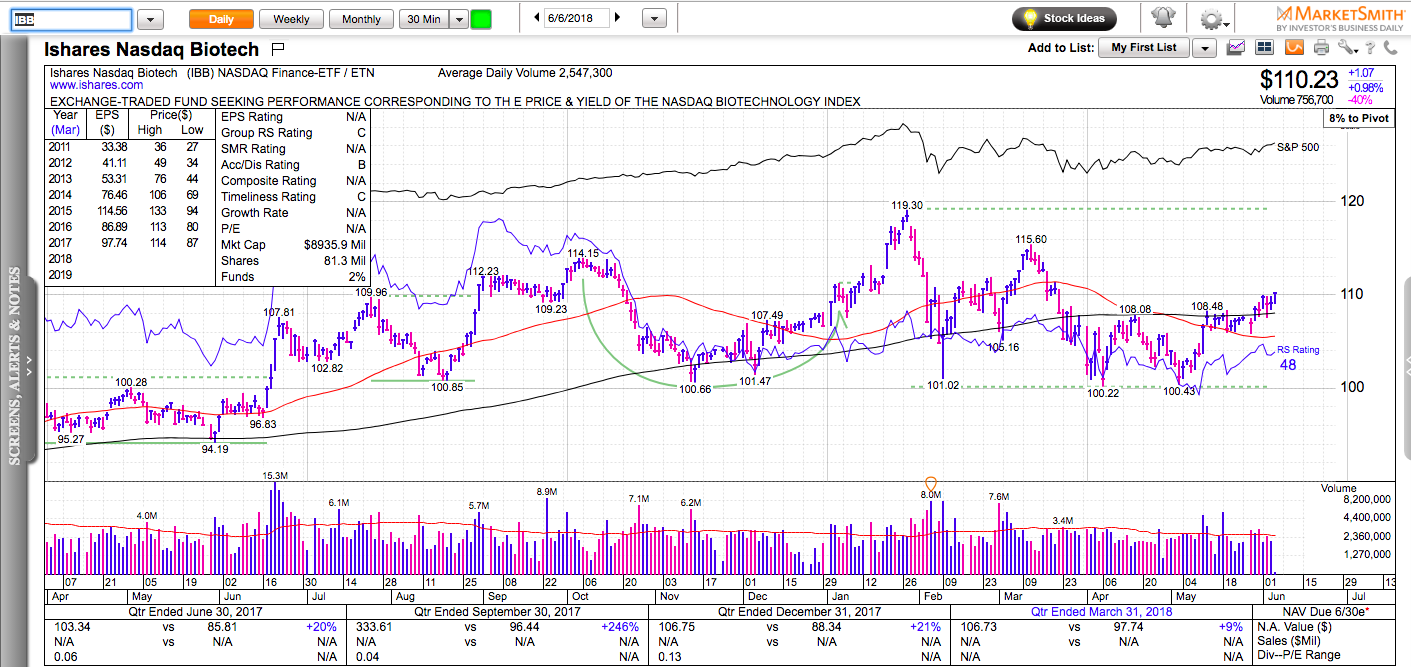
Task: Open Stock Ideas
Action: [x=1064, y=19]
